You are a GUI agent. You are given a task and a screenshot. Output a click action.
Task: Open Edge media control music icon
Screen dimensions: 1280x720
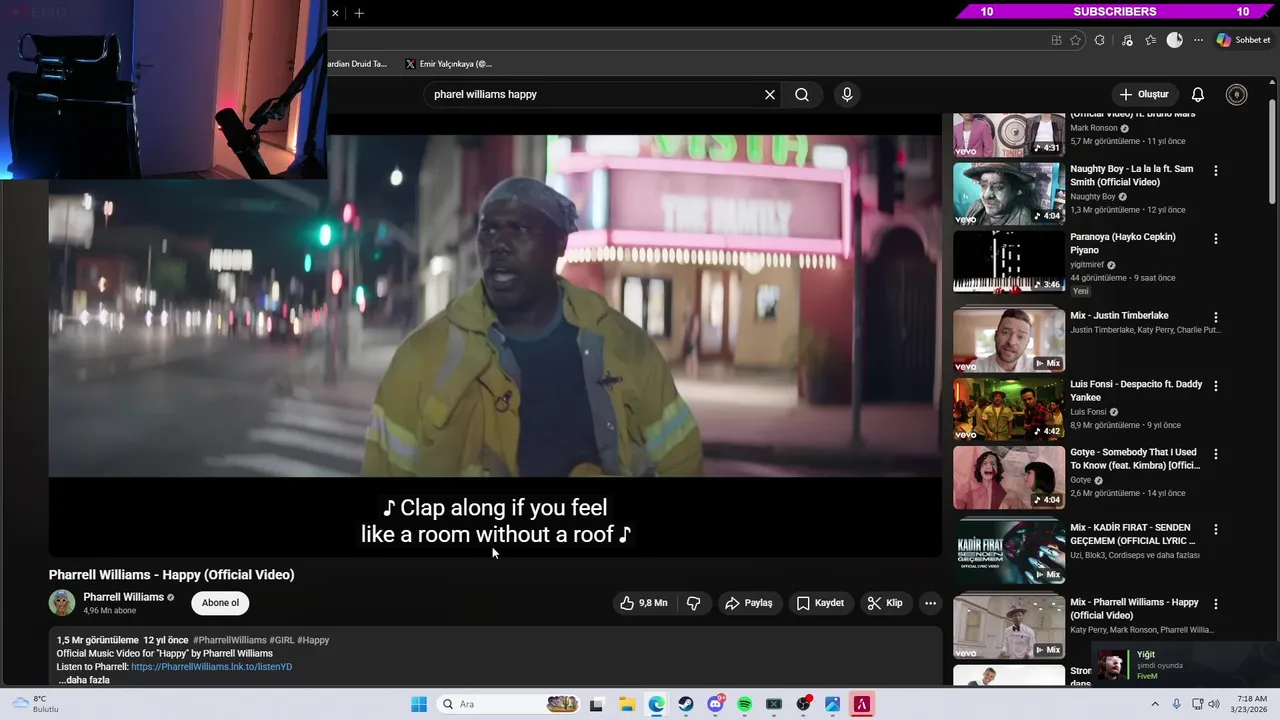click(1127, 40)
